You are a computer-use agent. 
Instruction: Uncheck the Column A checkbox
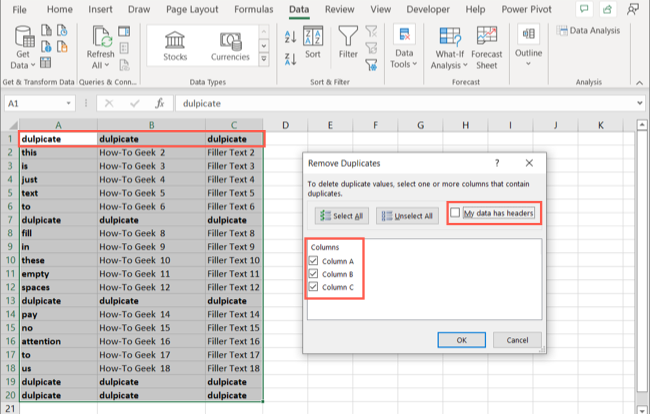coord(315,260)
